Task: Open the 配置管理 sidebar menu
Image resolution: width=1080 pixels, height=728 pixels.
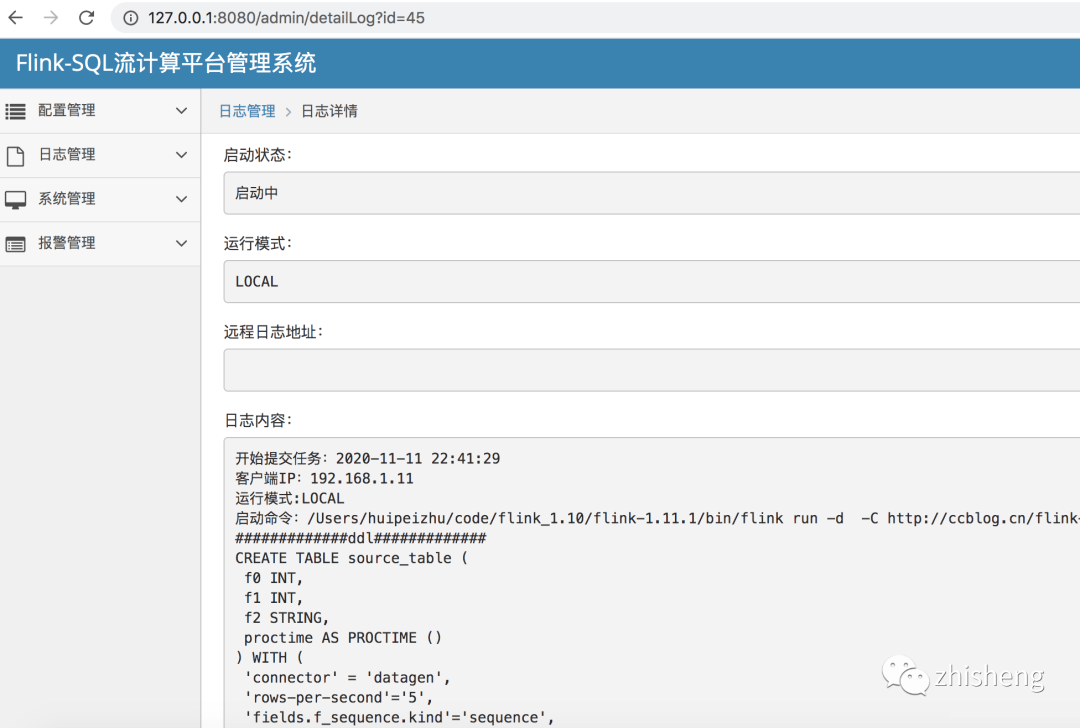Action: coord(100,111)
